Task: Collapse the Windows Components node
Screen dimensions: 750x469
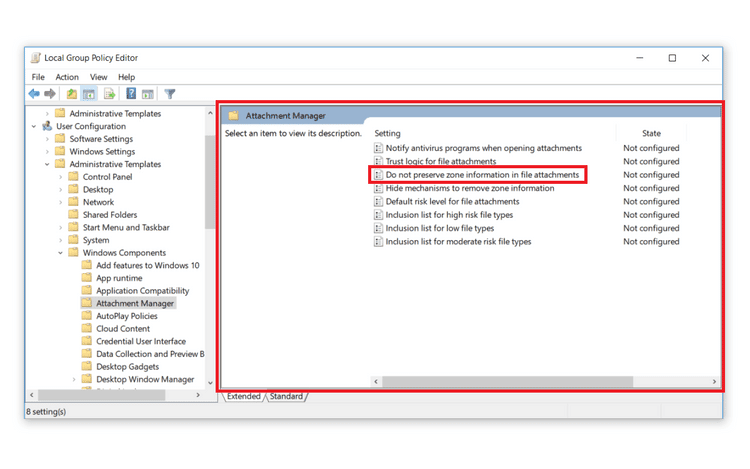Action: click(x=60, y=253)
